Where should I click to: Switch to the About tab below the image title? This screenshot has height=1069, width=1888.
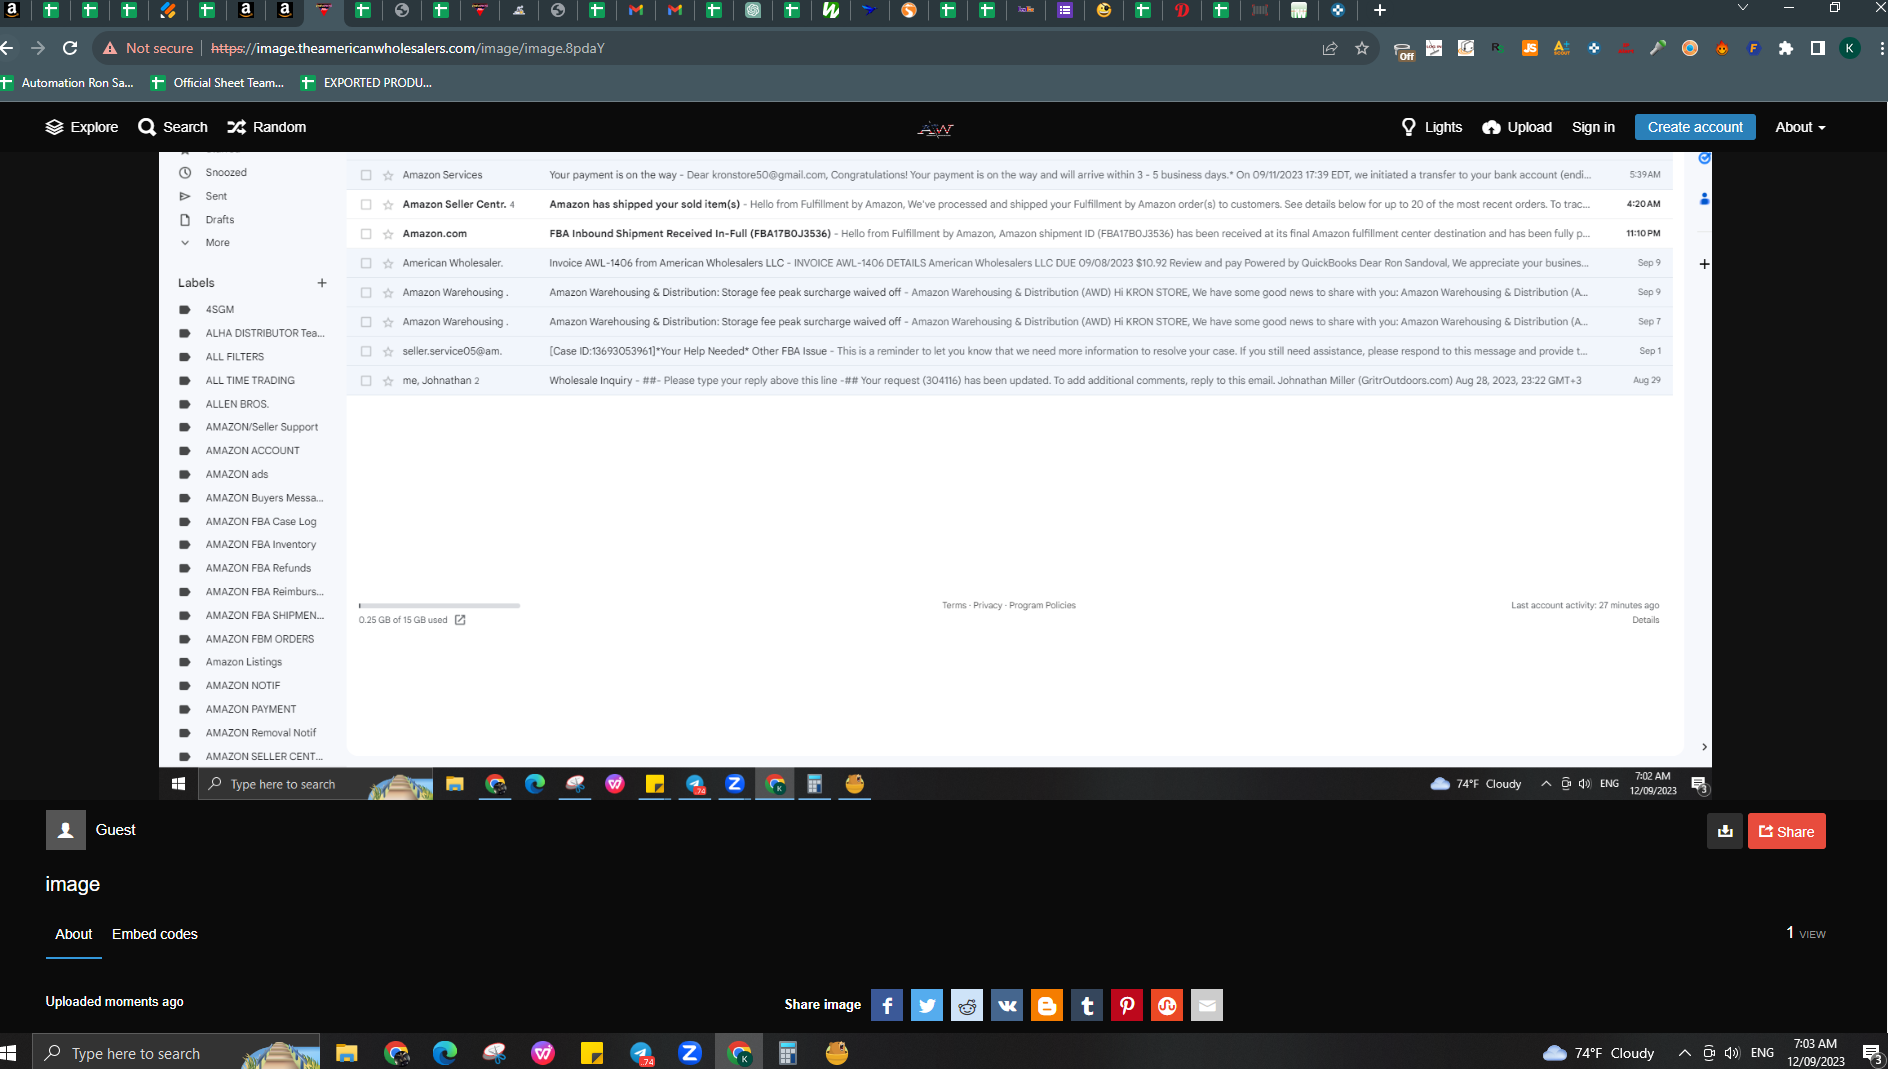74,934
